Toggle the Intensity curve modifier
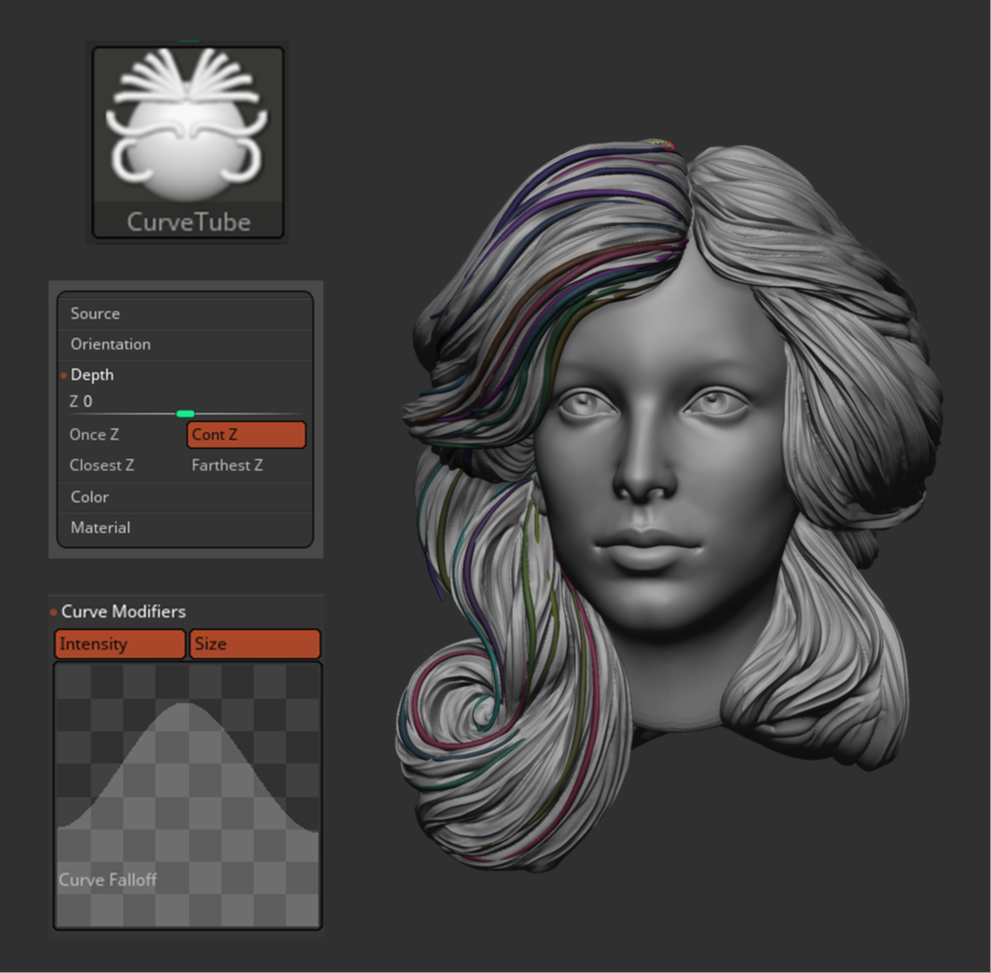This screenshot has height=973, width=991. click(x=119, y=644)
